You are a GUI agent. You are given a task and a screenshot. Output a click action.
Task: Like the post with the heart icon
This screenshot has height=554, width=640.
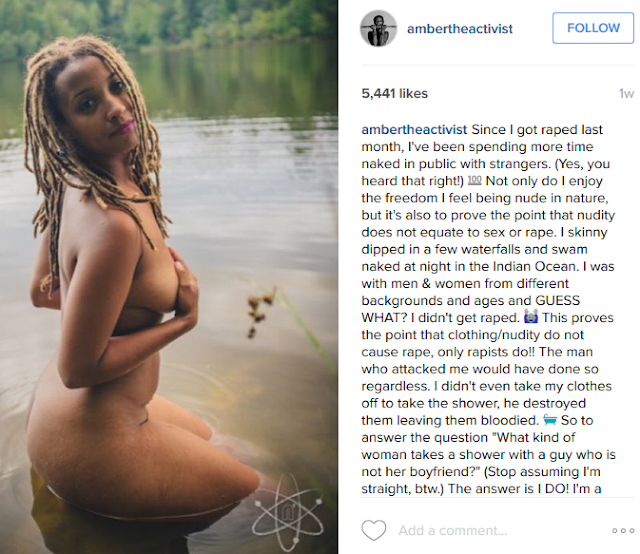point(373,530)
